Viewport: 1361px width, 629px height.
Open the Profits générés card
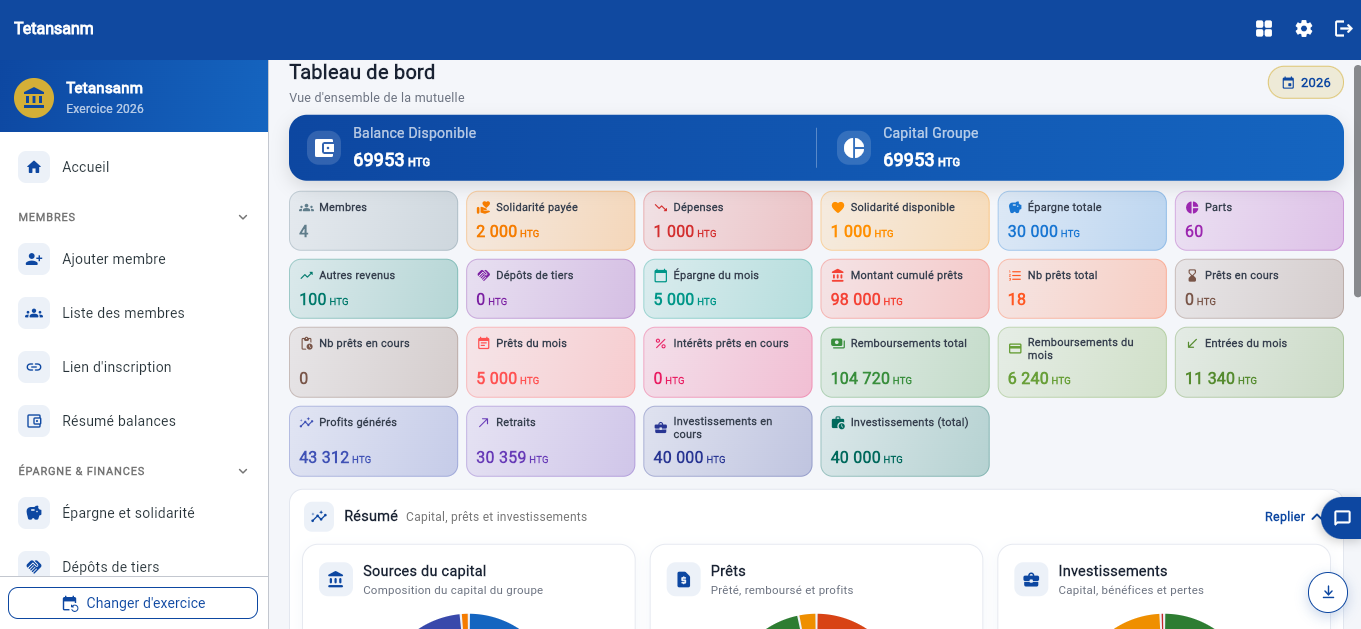tap(373, 441)
